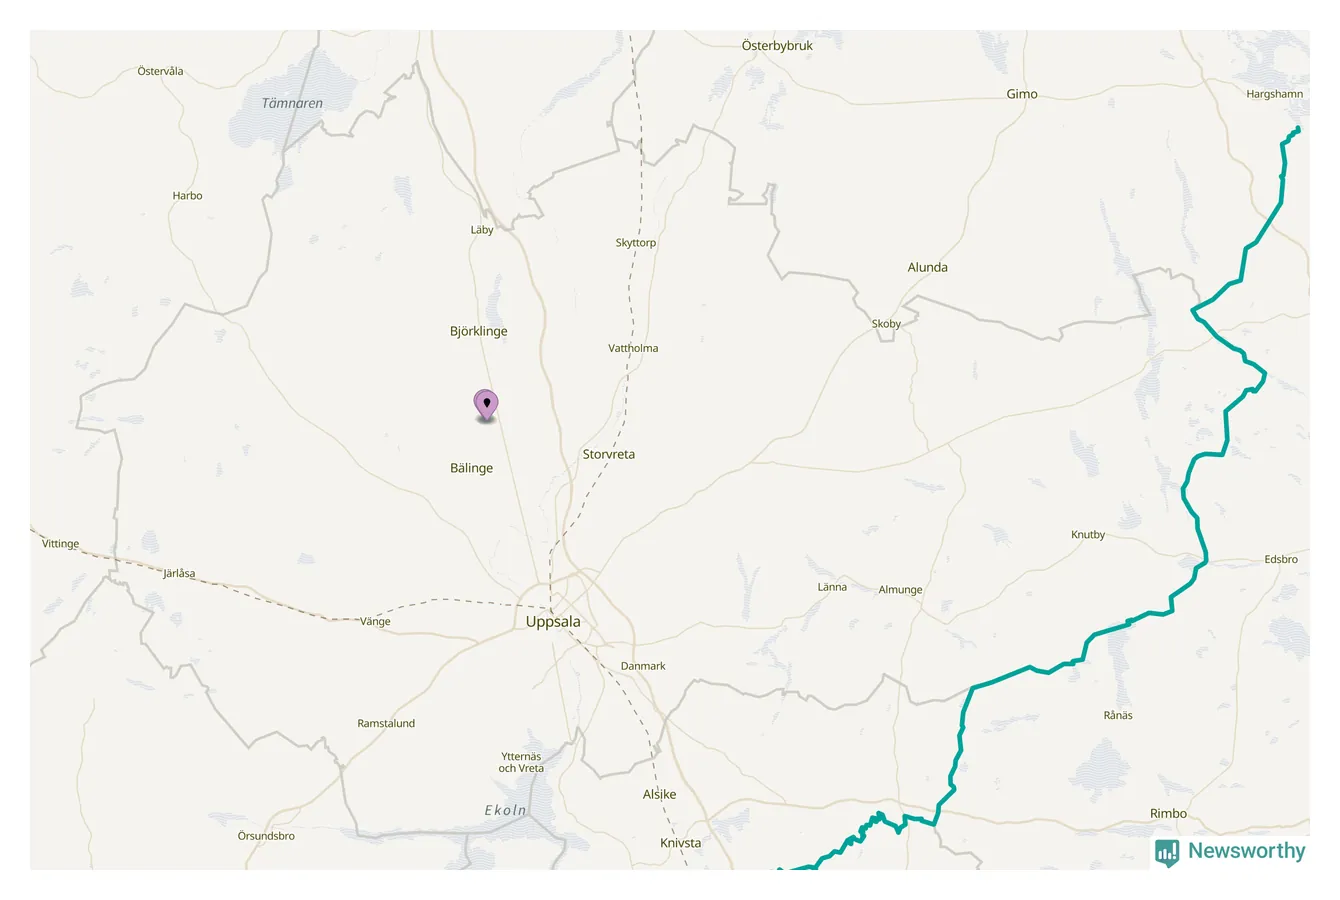Image resolution: width=1340 pixels, height=900 pixels.
Task: Click the Tämnaren lake label
Action: 292,103
